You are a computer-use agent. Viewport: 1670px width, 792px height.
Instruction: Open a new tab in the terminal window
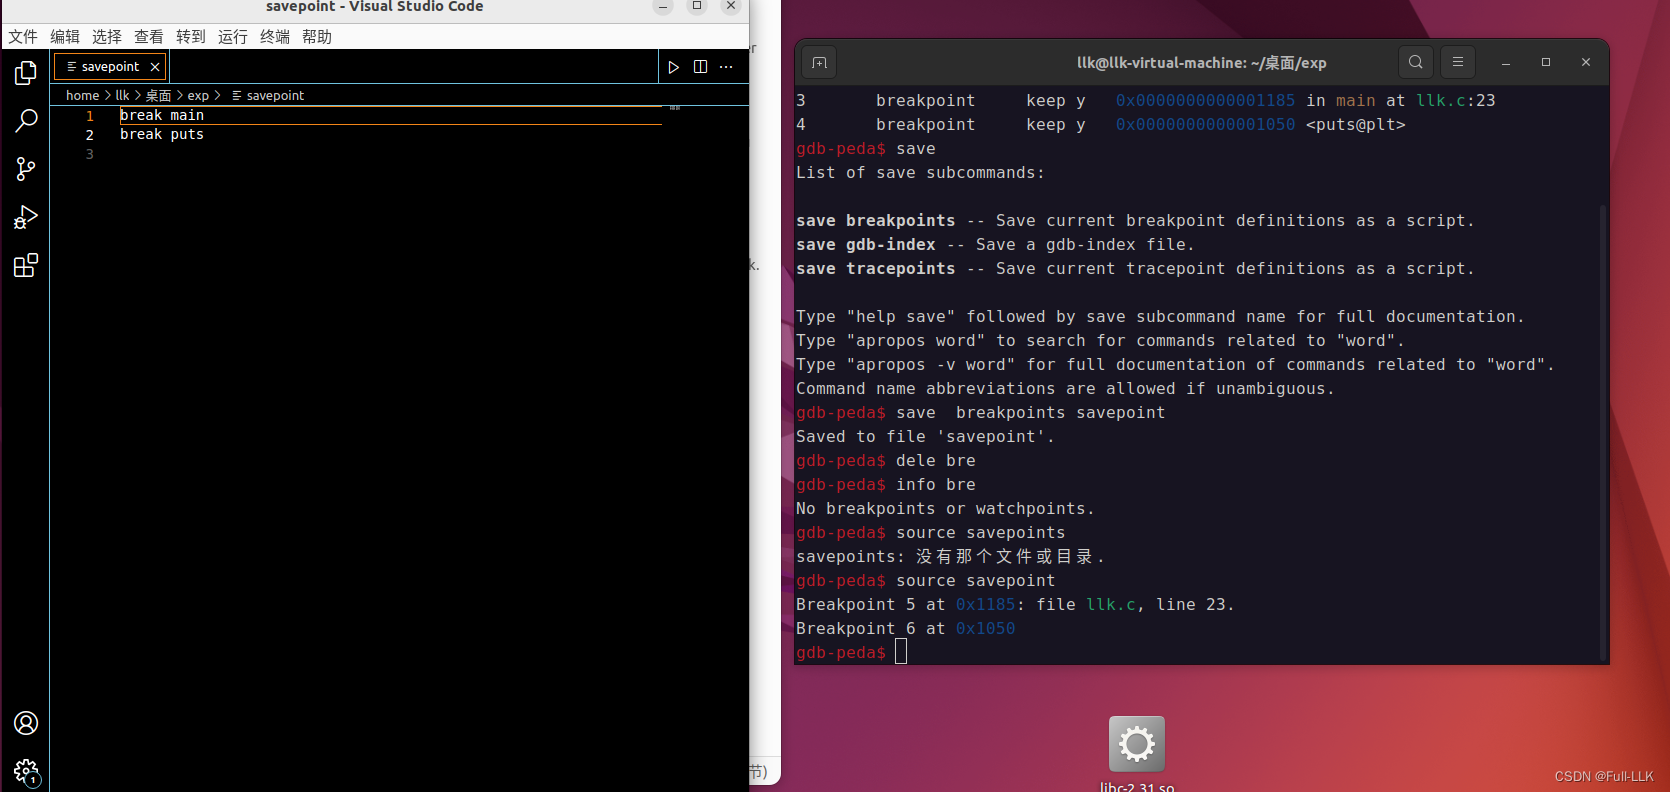tap(819, 62)
